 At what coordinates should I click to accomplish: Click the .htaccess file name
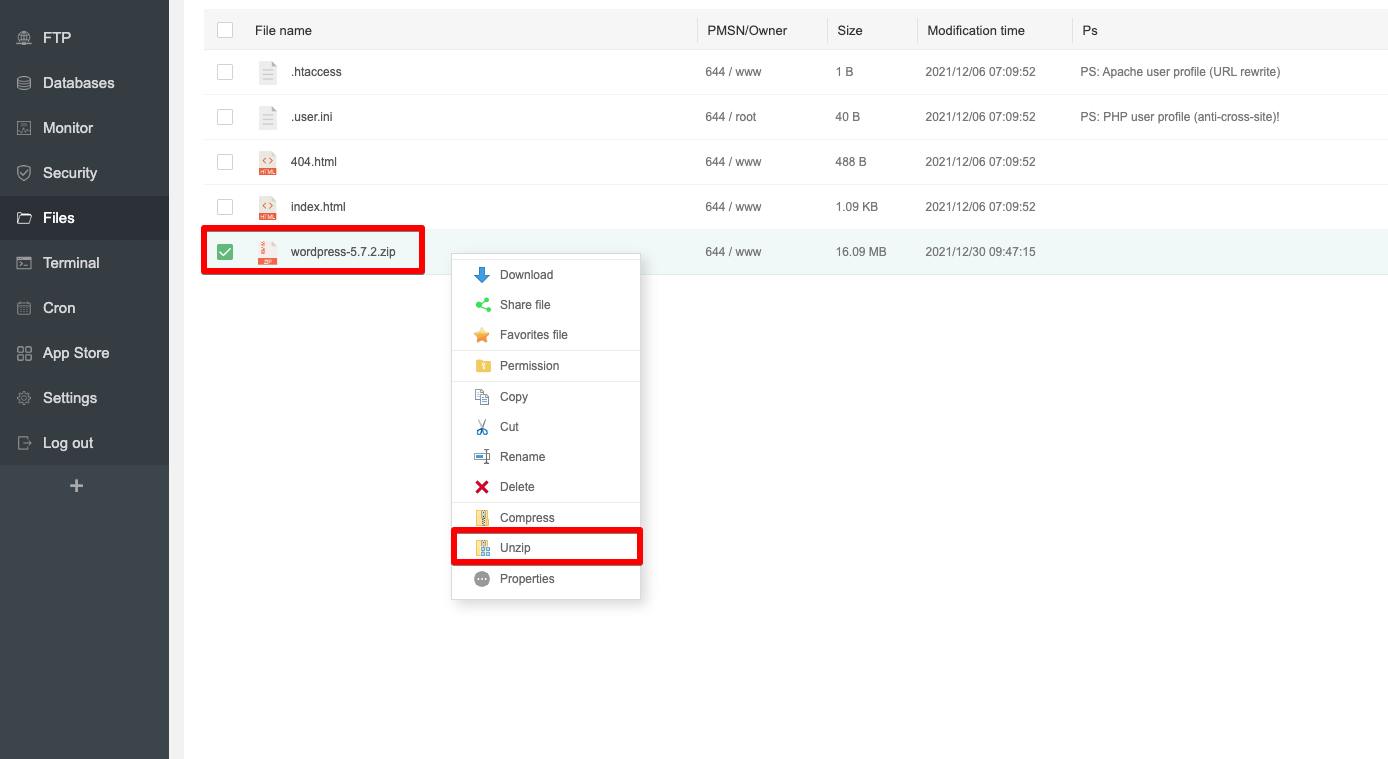[x=316, y=72]
